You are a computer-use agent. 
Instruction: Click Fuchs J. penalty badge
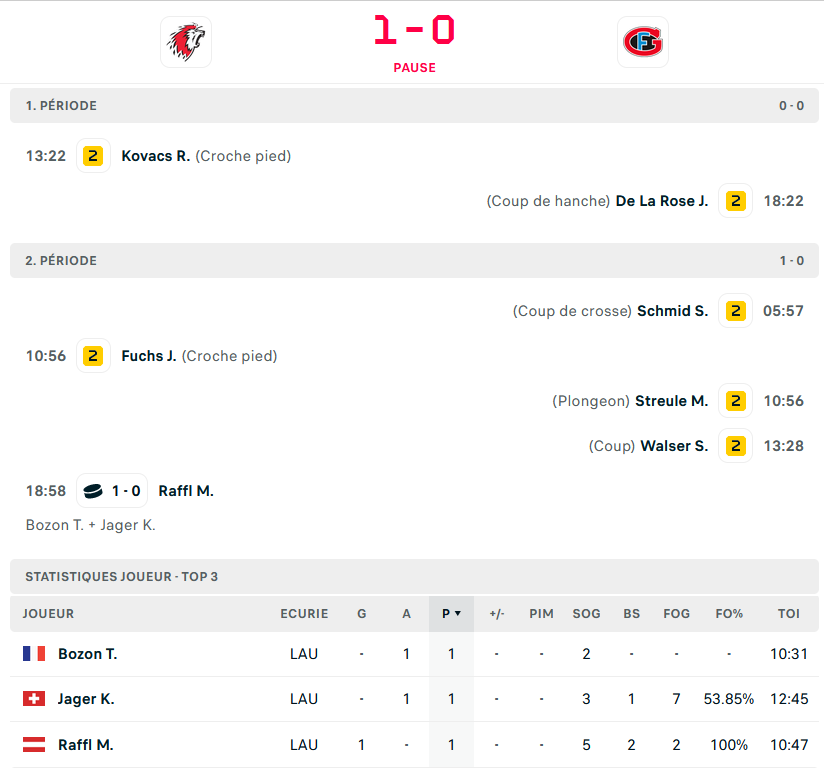point(93,356)
